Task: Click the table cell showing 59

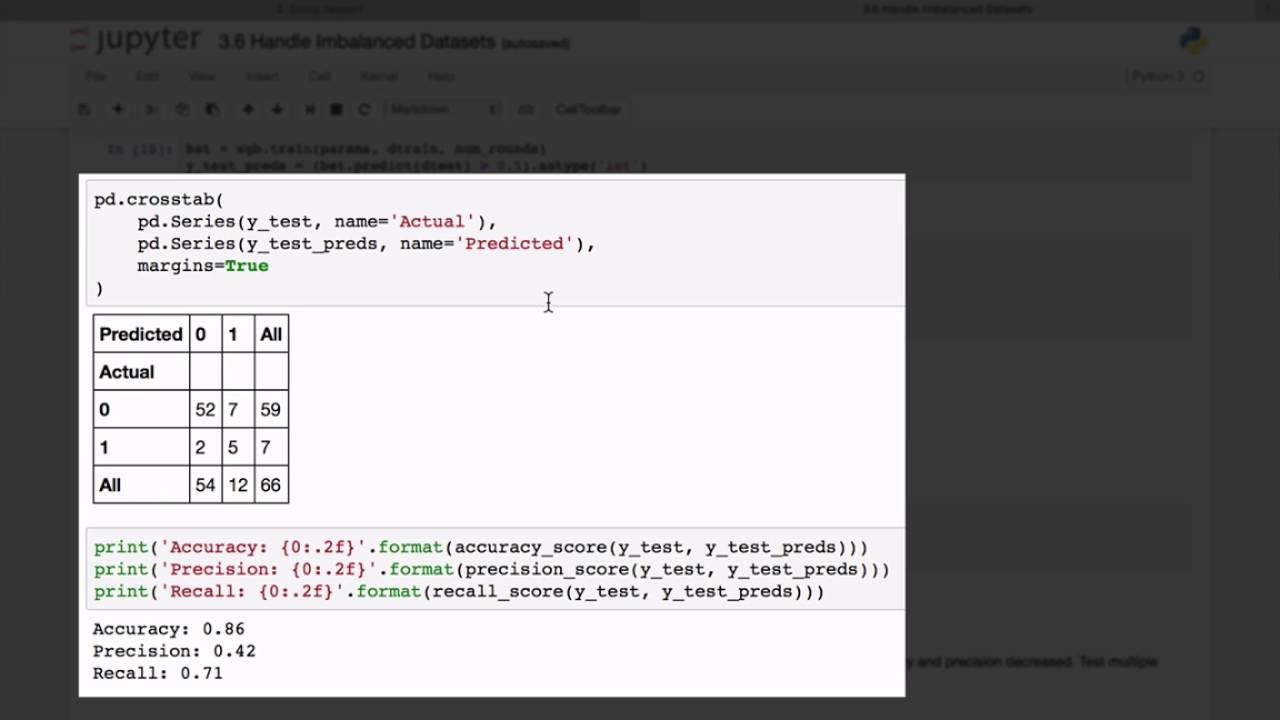Action: (x=271, y=410)
